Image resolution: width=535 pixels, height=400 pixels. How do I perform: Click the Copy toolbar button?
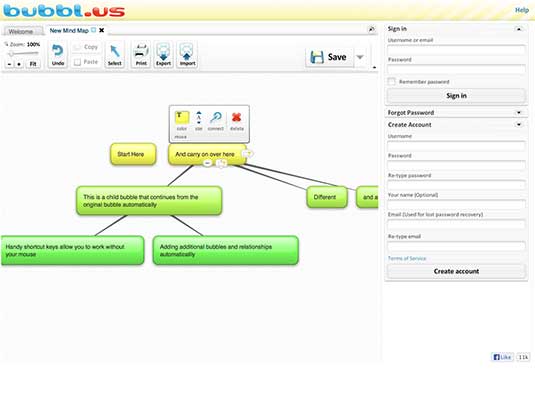(86, 47)
